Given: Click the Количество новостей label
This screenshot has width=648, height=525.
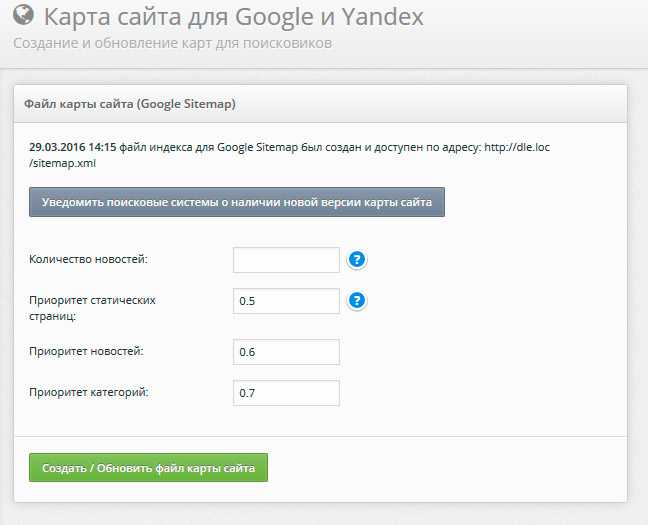Looking at the screenshot, I should click(88, 259).
